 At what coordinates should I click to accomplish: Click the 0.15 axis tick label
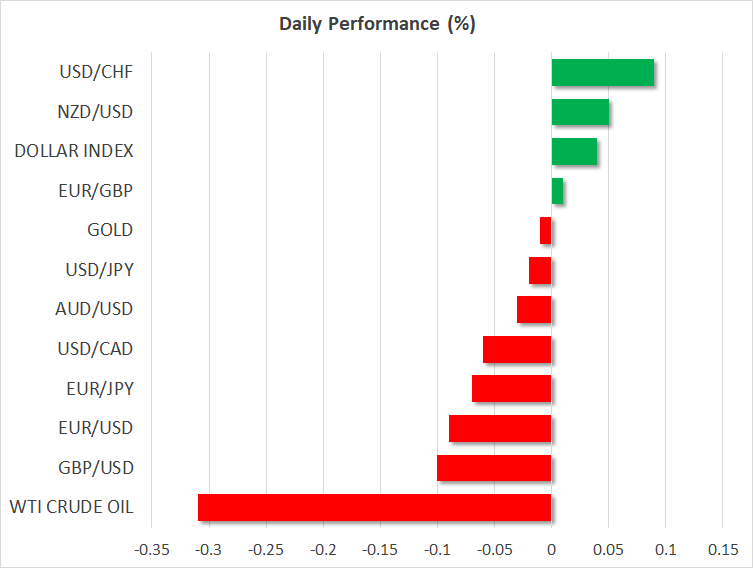(x=723, y=550)
